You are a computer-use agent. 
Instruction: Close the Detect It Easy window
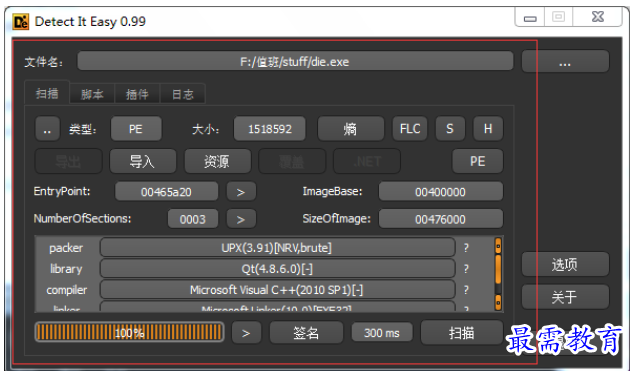click(x=598, y=17)
